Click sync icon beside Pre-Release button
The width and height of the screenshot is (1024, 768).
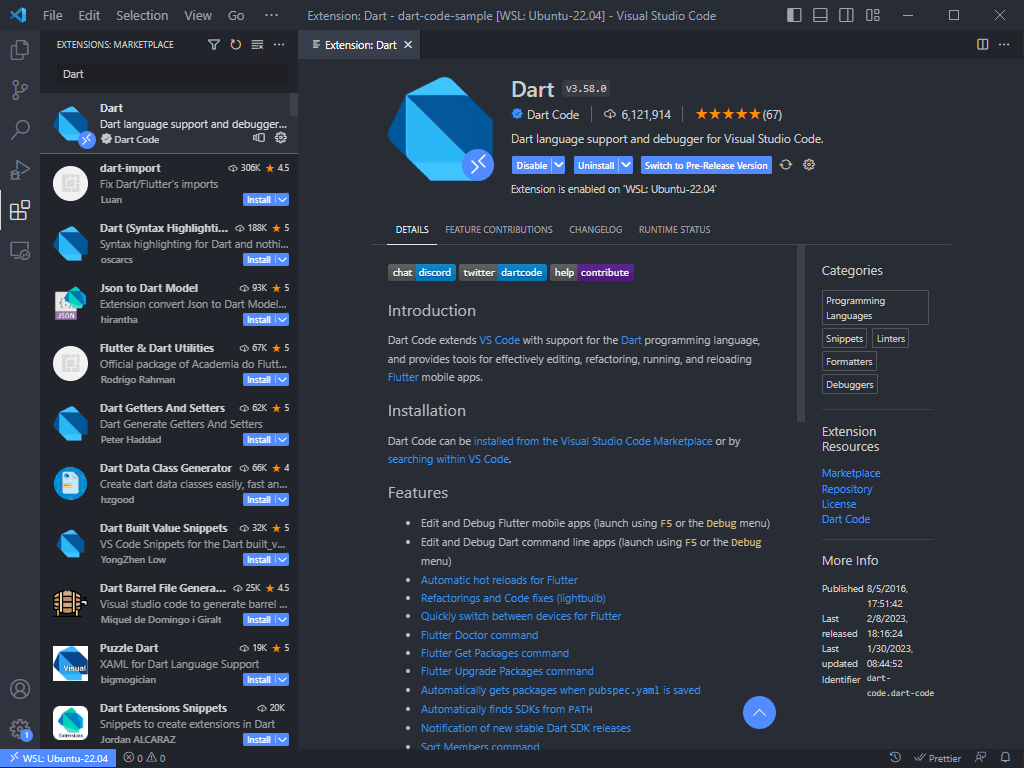click(x=786, y=165)
